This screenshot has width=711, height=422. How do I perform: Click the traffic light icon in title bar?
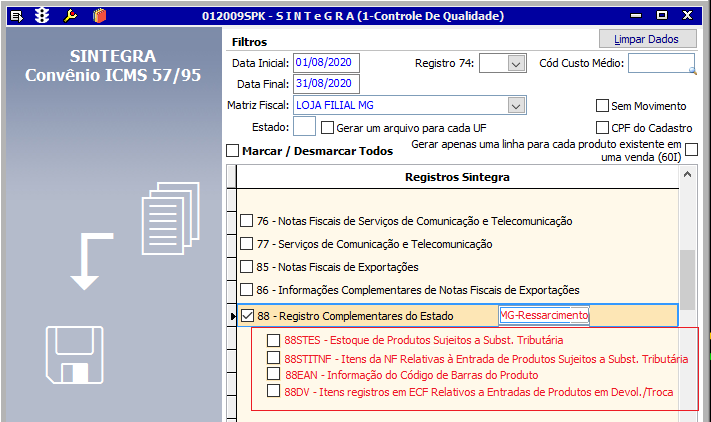click(x=42, y=16)
